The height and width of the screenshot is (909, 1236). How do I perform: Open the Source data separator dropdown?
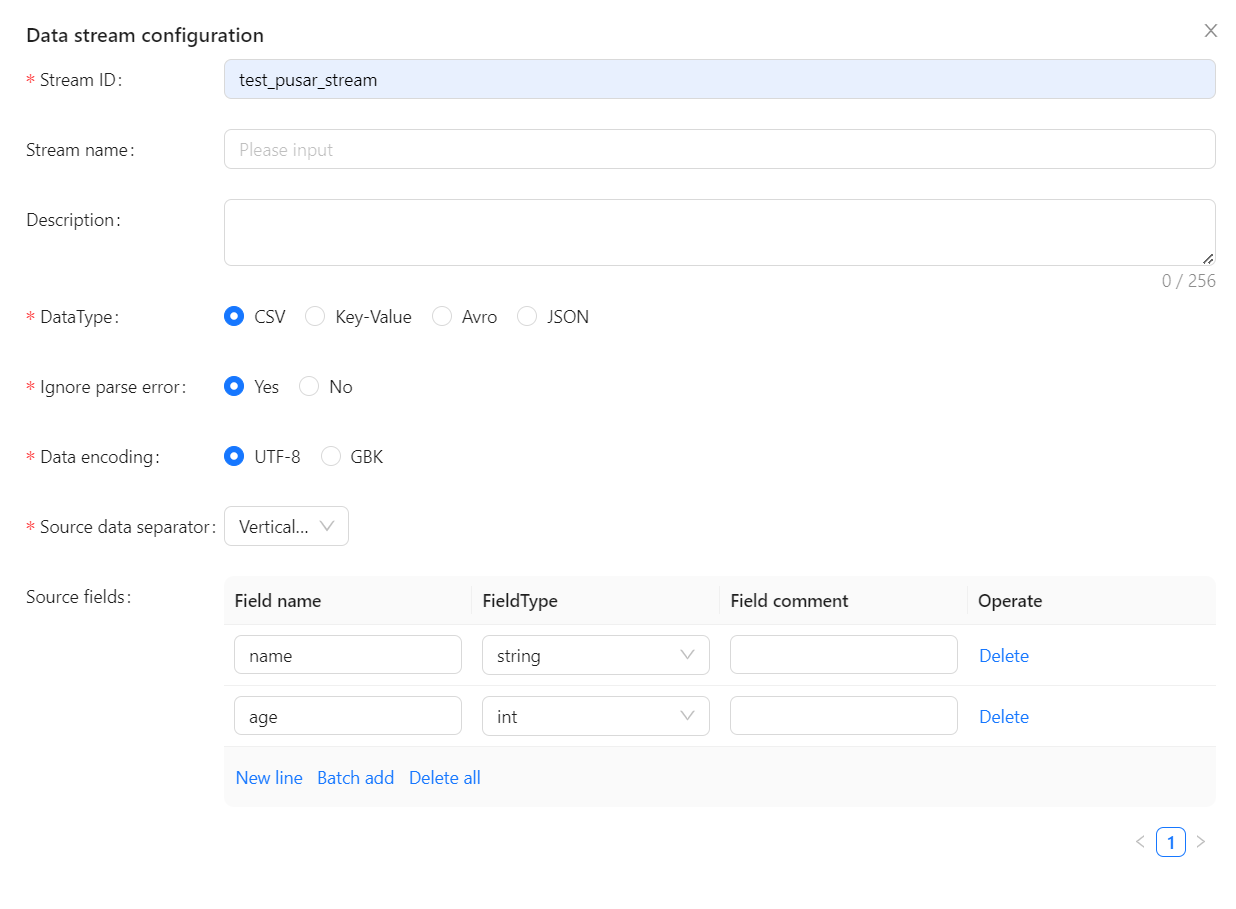(x=286, y=527)
